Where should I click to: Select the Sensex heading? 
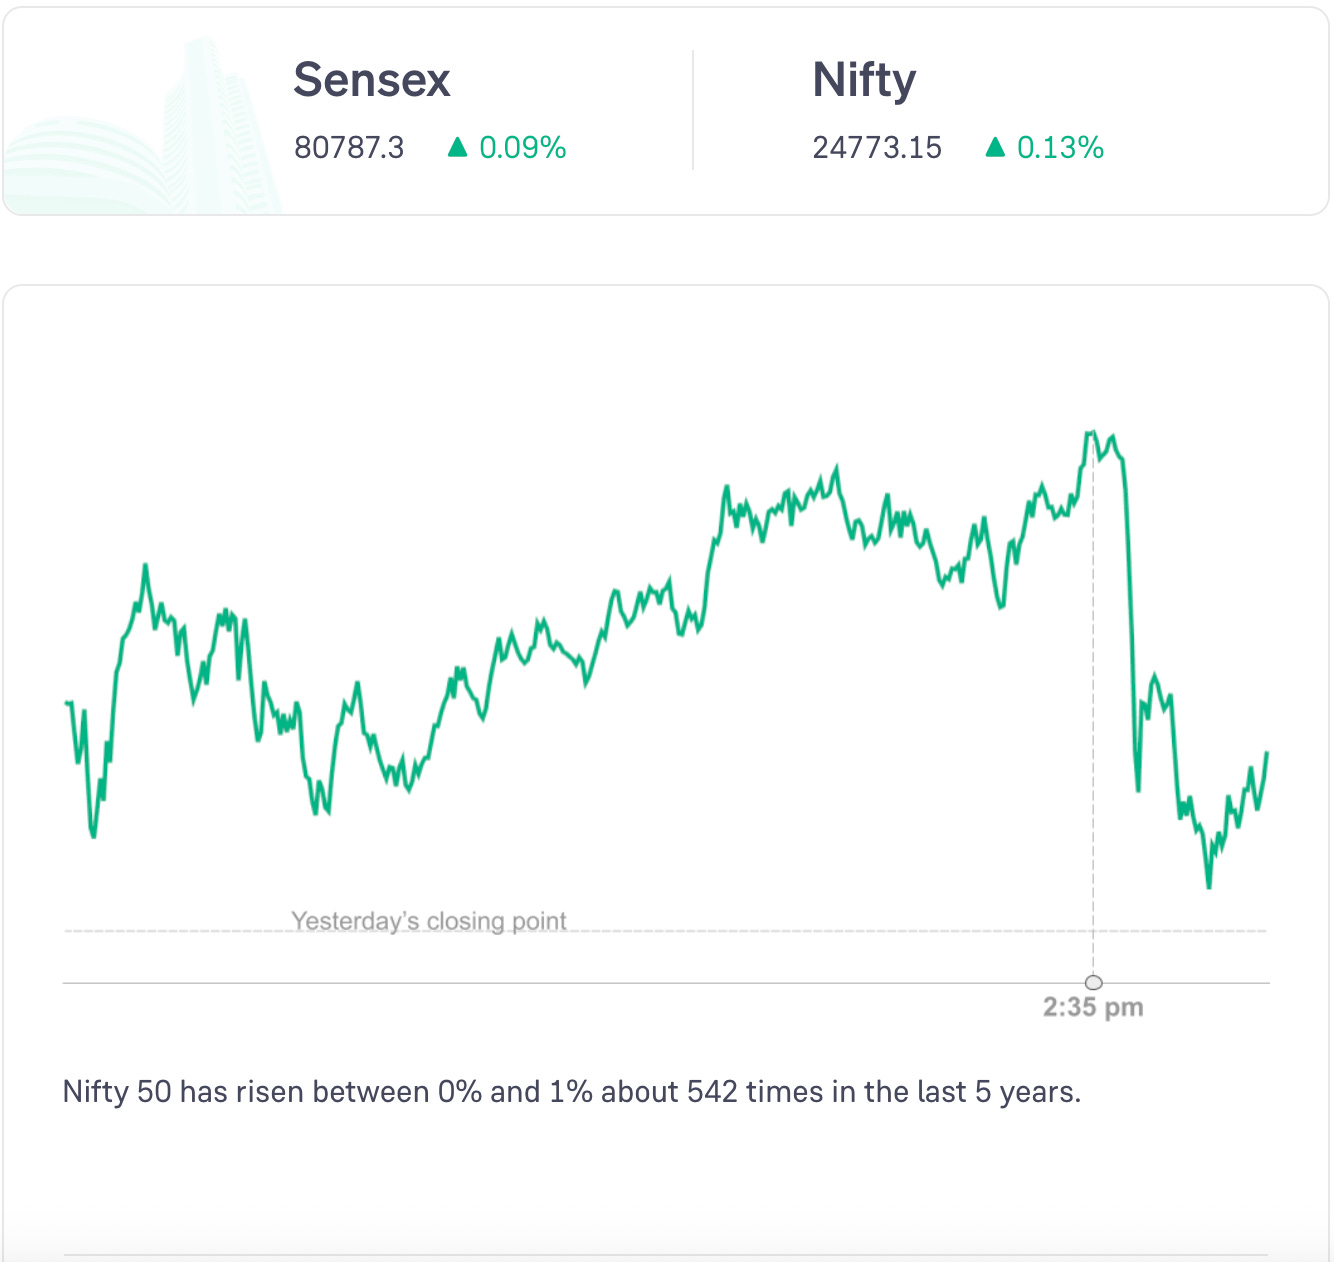[x=372, y=80]
